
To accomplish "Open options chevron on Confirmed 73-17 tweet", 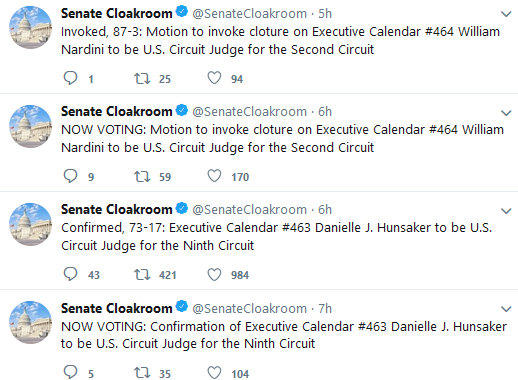I will tap(506, 211).
